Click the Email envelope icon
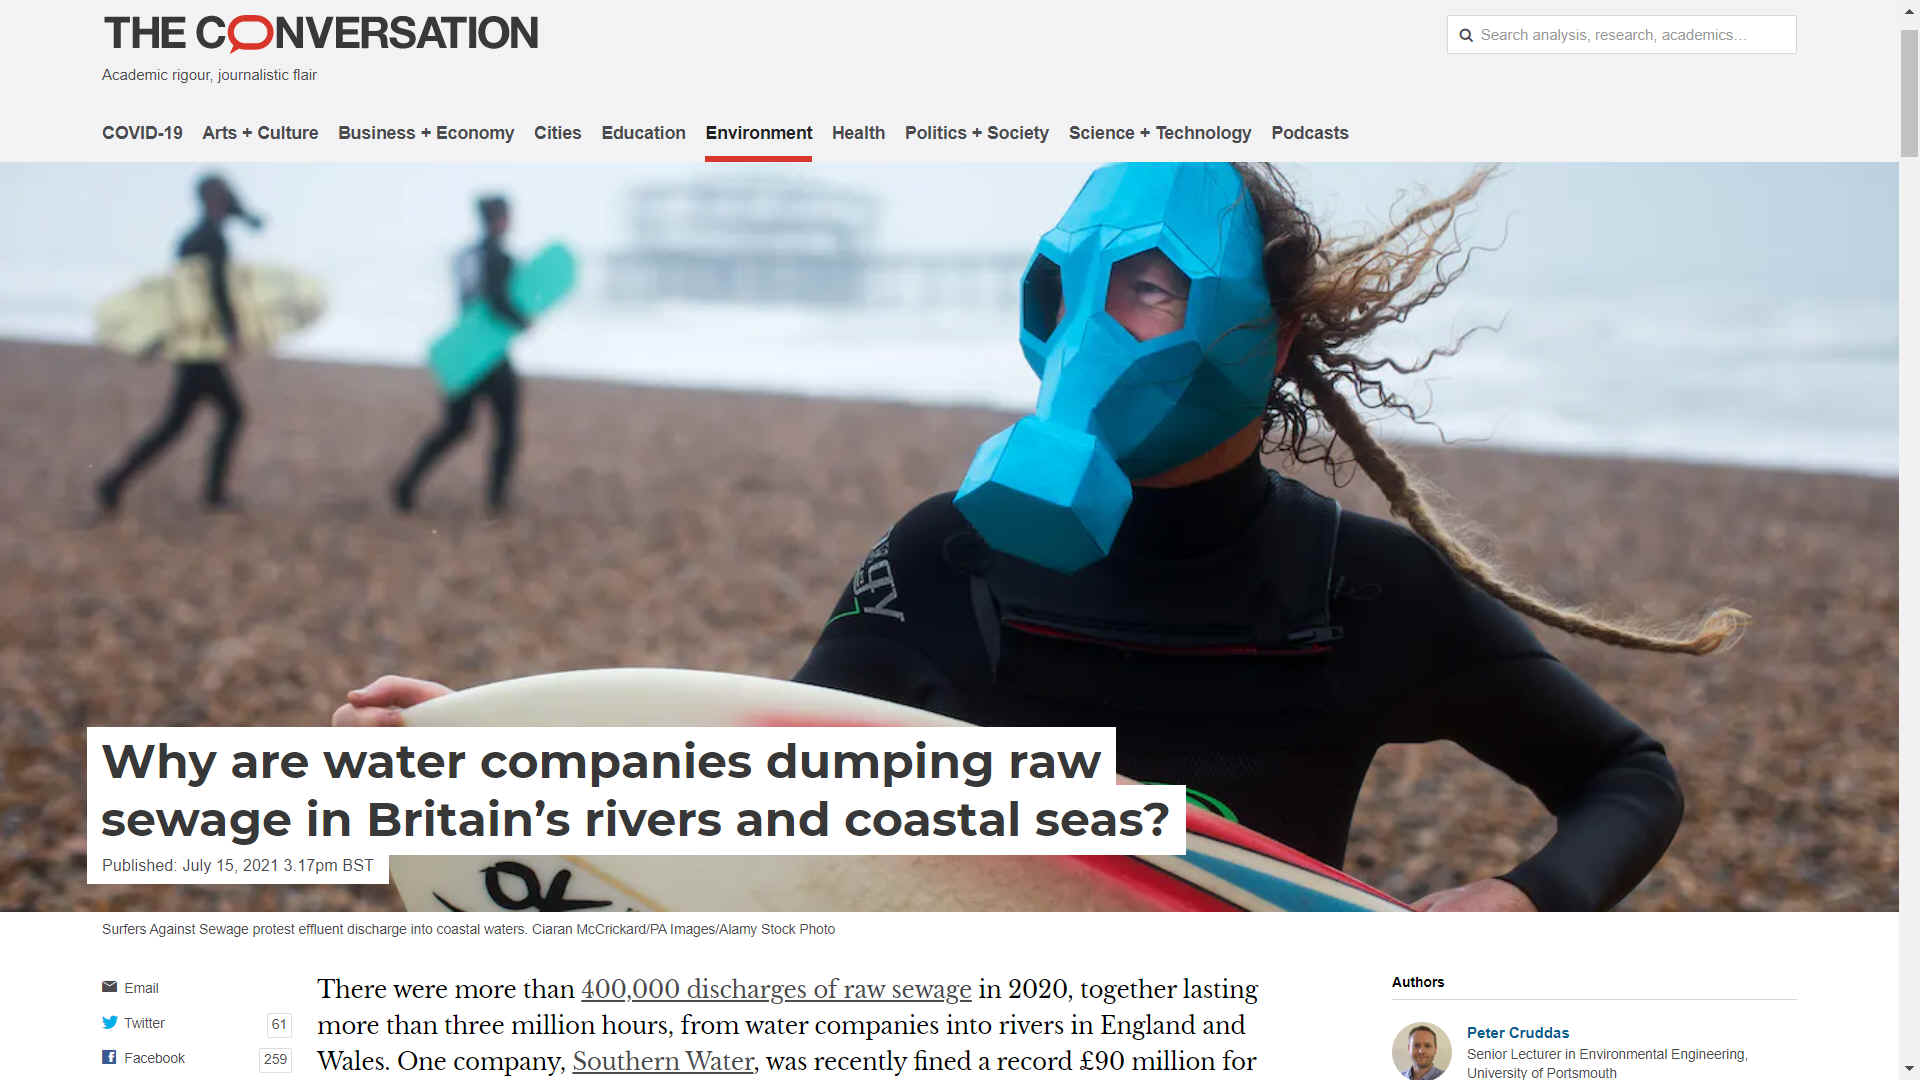Viewport: 1920px width, 1080px height. (x=109, y=987)
